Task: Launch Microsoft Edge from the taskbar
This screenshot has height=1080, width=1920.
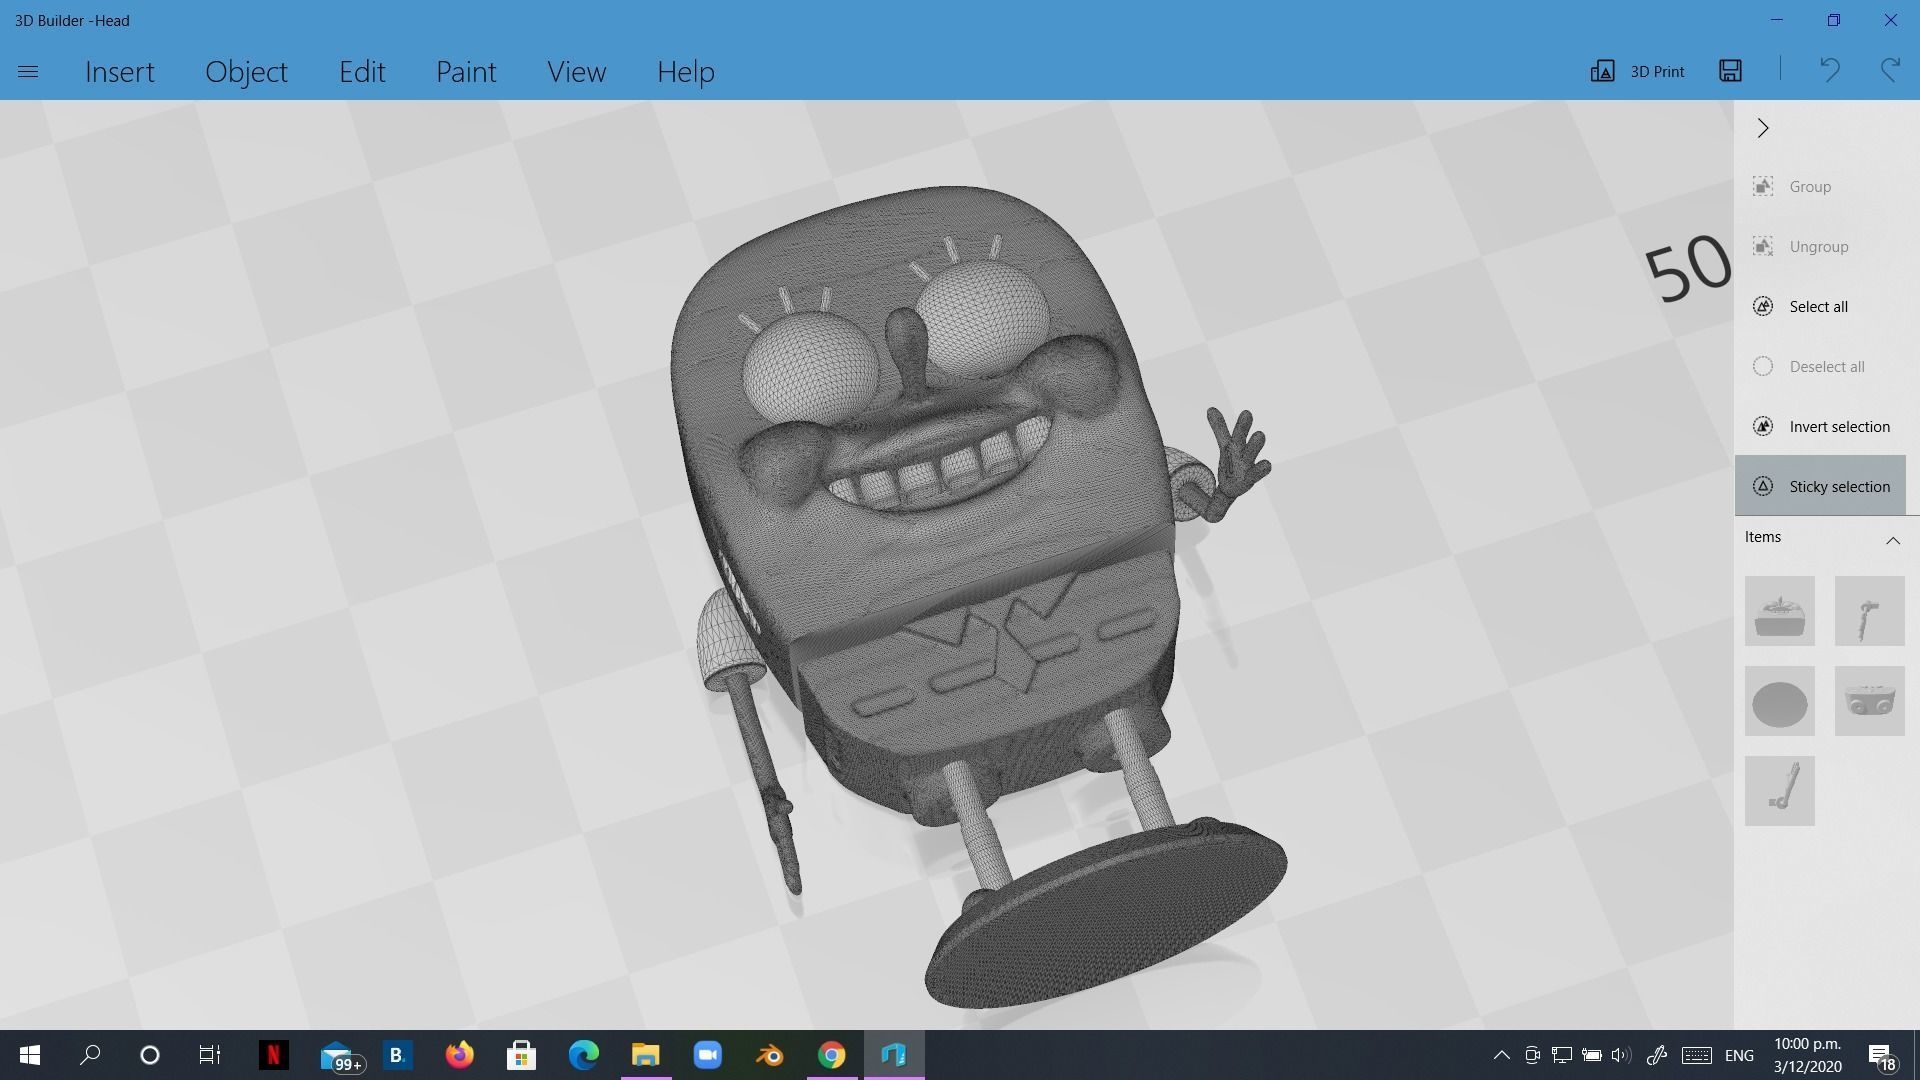Action: tap(584, 1055)
